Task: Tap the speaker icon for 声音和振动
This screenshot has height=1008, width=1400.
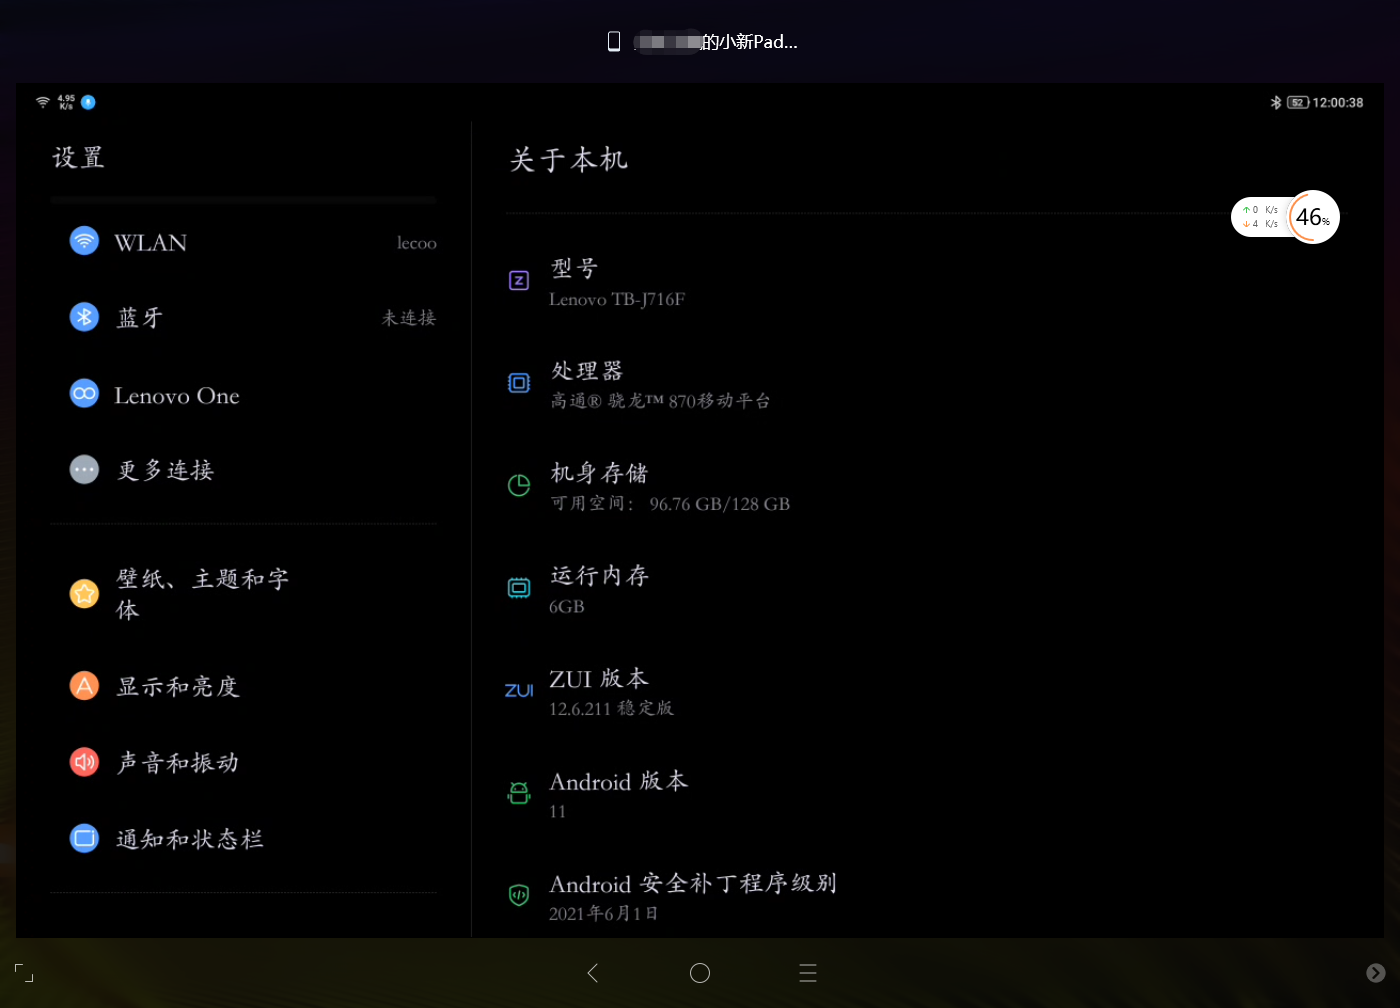Action: coord(84,762)
